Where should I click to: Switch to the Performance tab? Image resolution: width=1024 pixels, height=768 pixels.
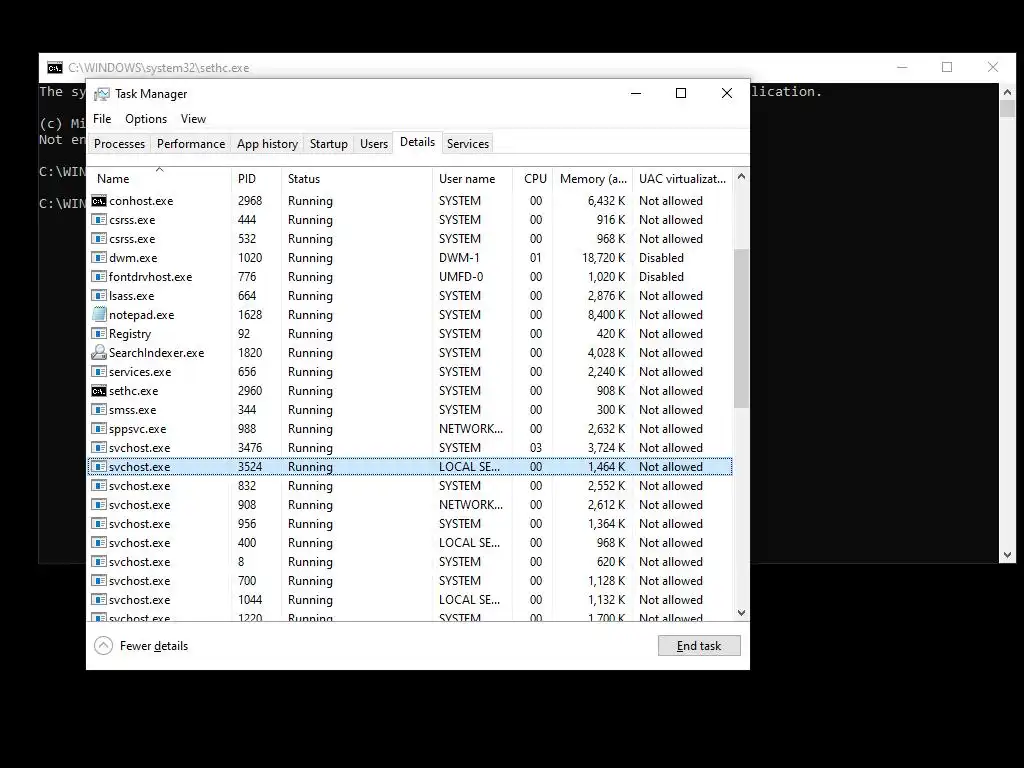[x=191, y=144]
